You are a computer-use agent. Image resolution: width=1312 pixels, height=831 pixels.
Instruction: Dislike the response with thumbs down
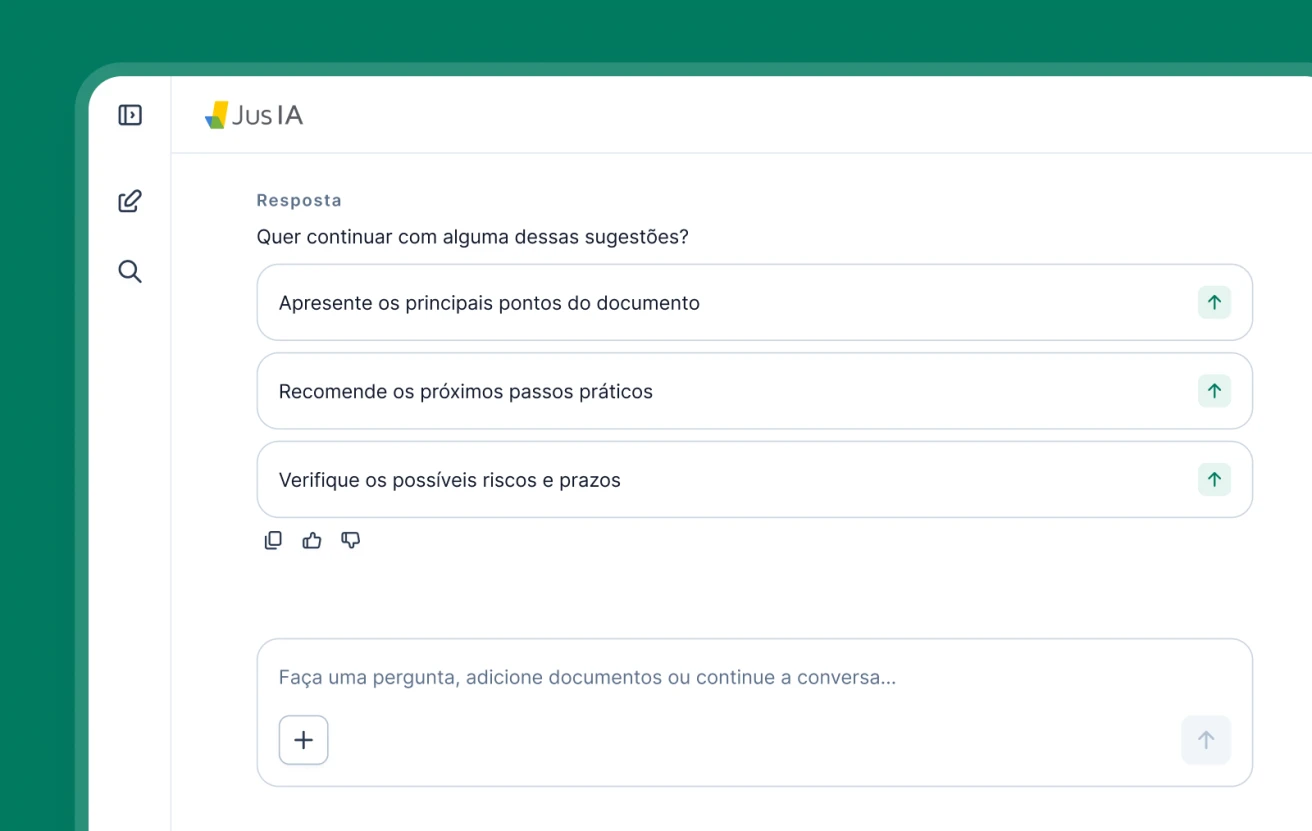coord(350,541)
